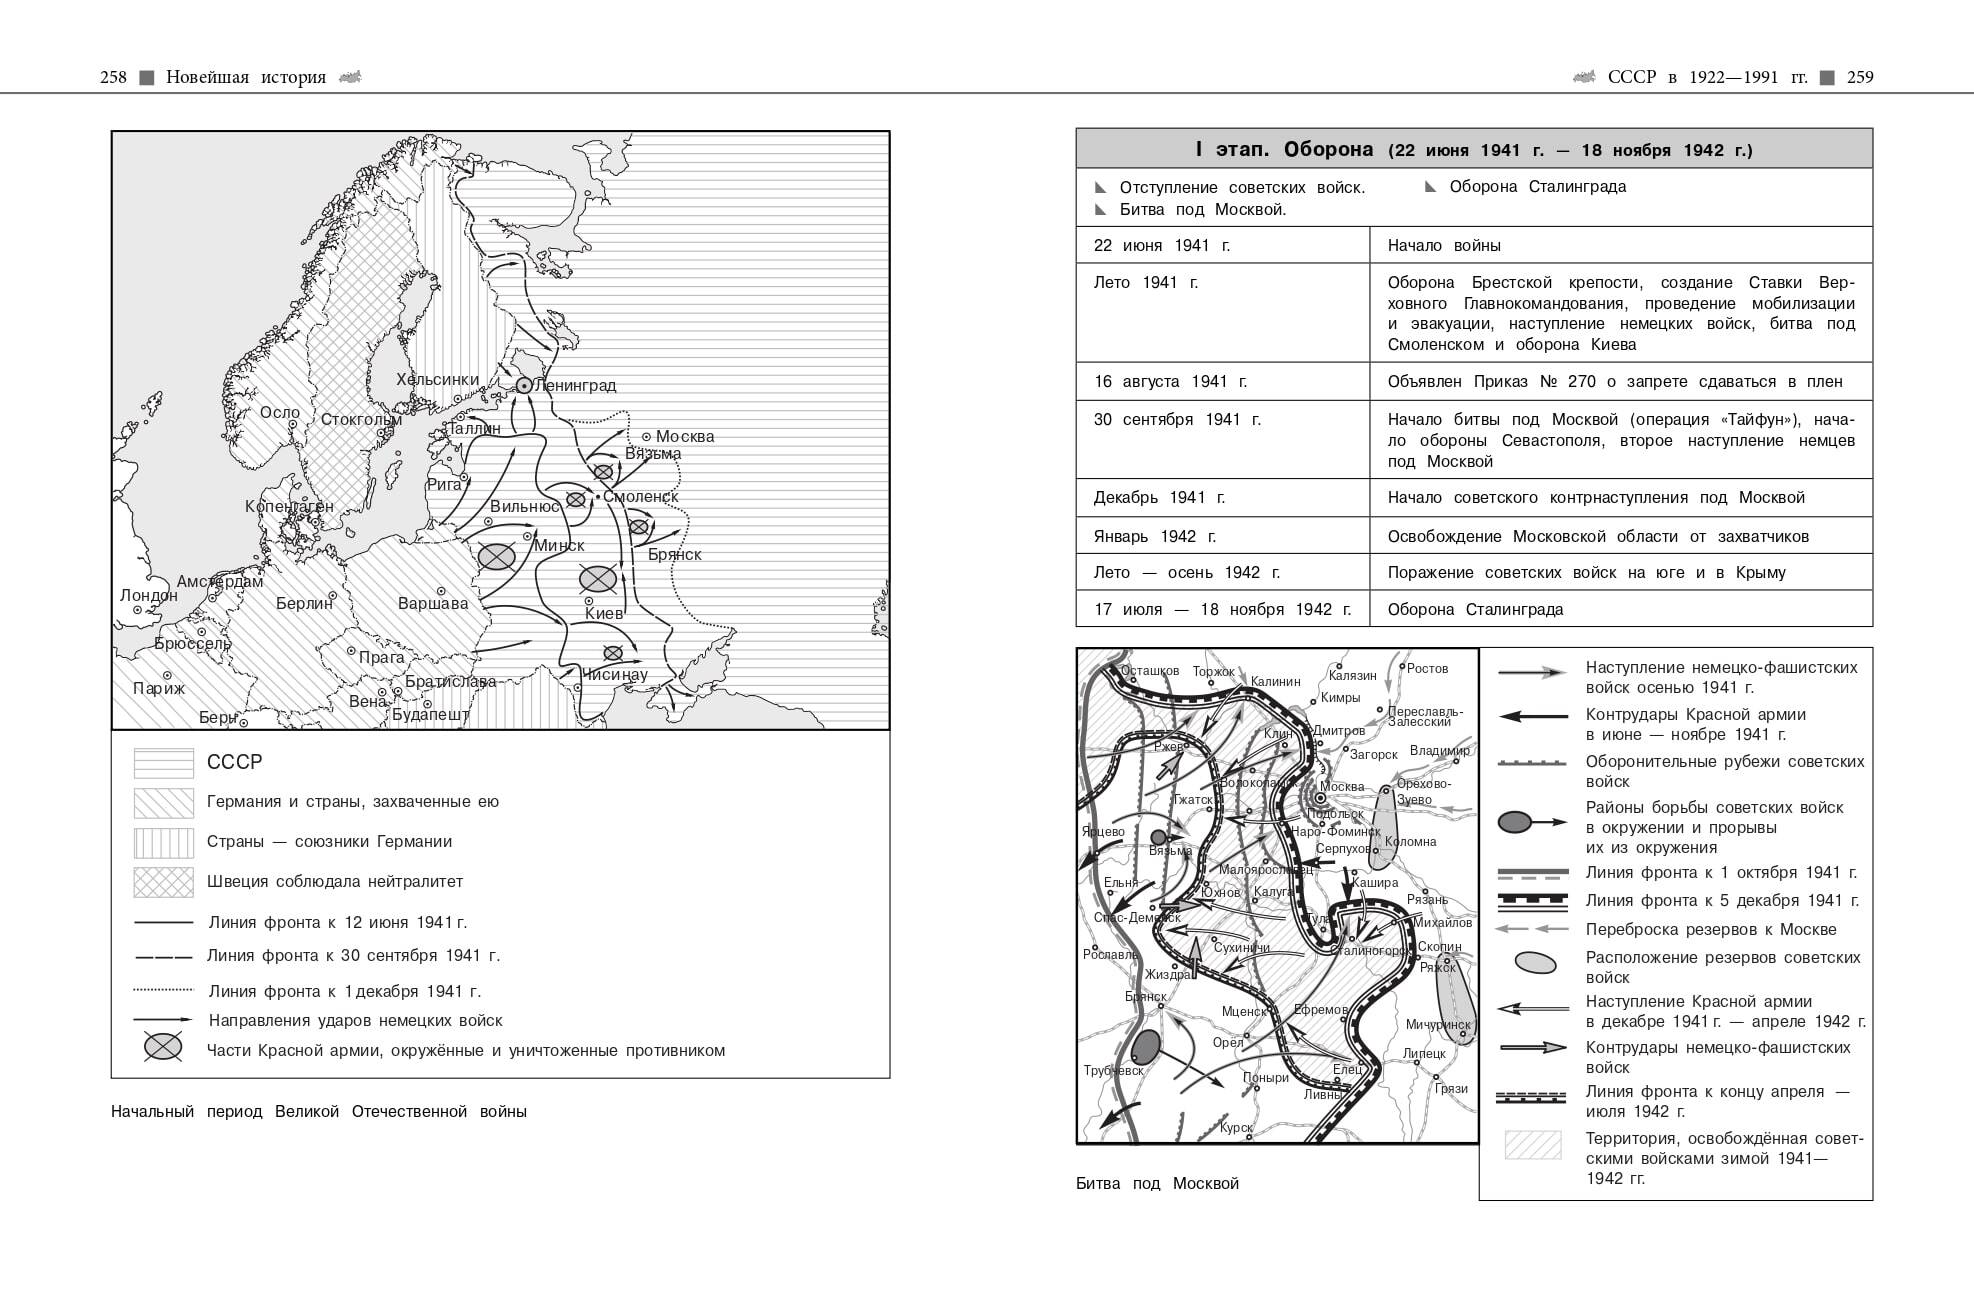This screenshot has height=1300, width=1974.
Task: Click the Ленинград city marker on the map
Action: [523, 385]
